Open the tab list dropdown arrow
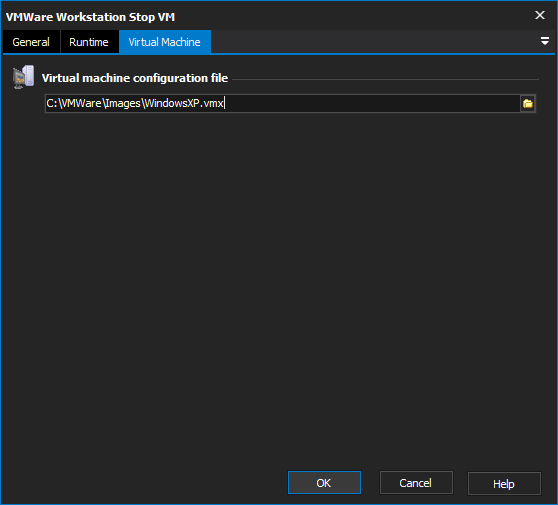The width and height of the screenshot is (558, 505). coord(544,41)
